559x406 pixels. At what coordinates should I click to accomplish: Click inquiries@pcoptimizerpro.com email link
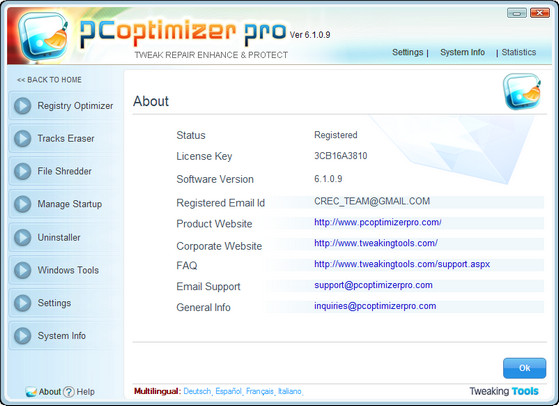tap(375, 306)
